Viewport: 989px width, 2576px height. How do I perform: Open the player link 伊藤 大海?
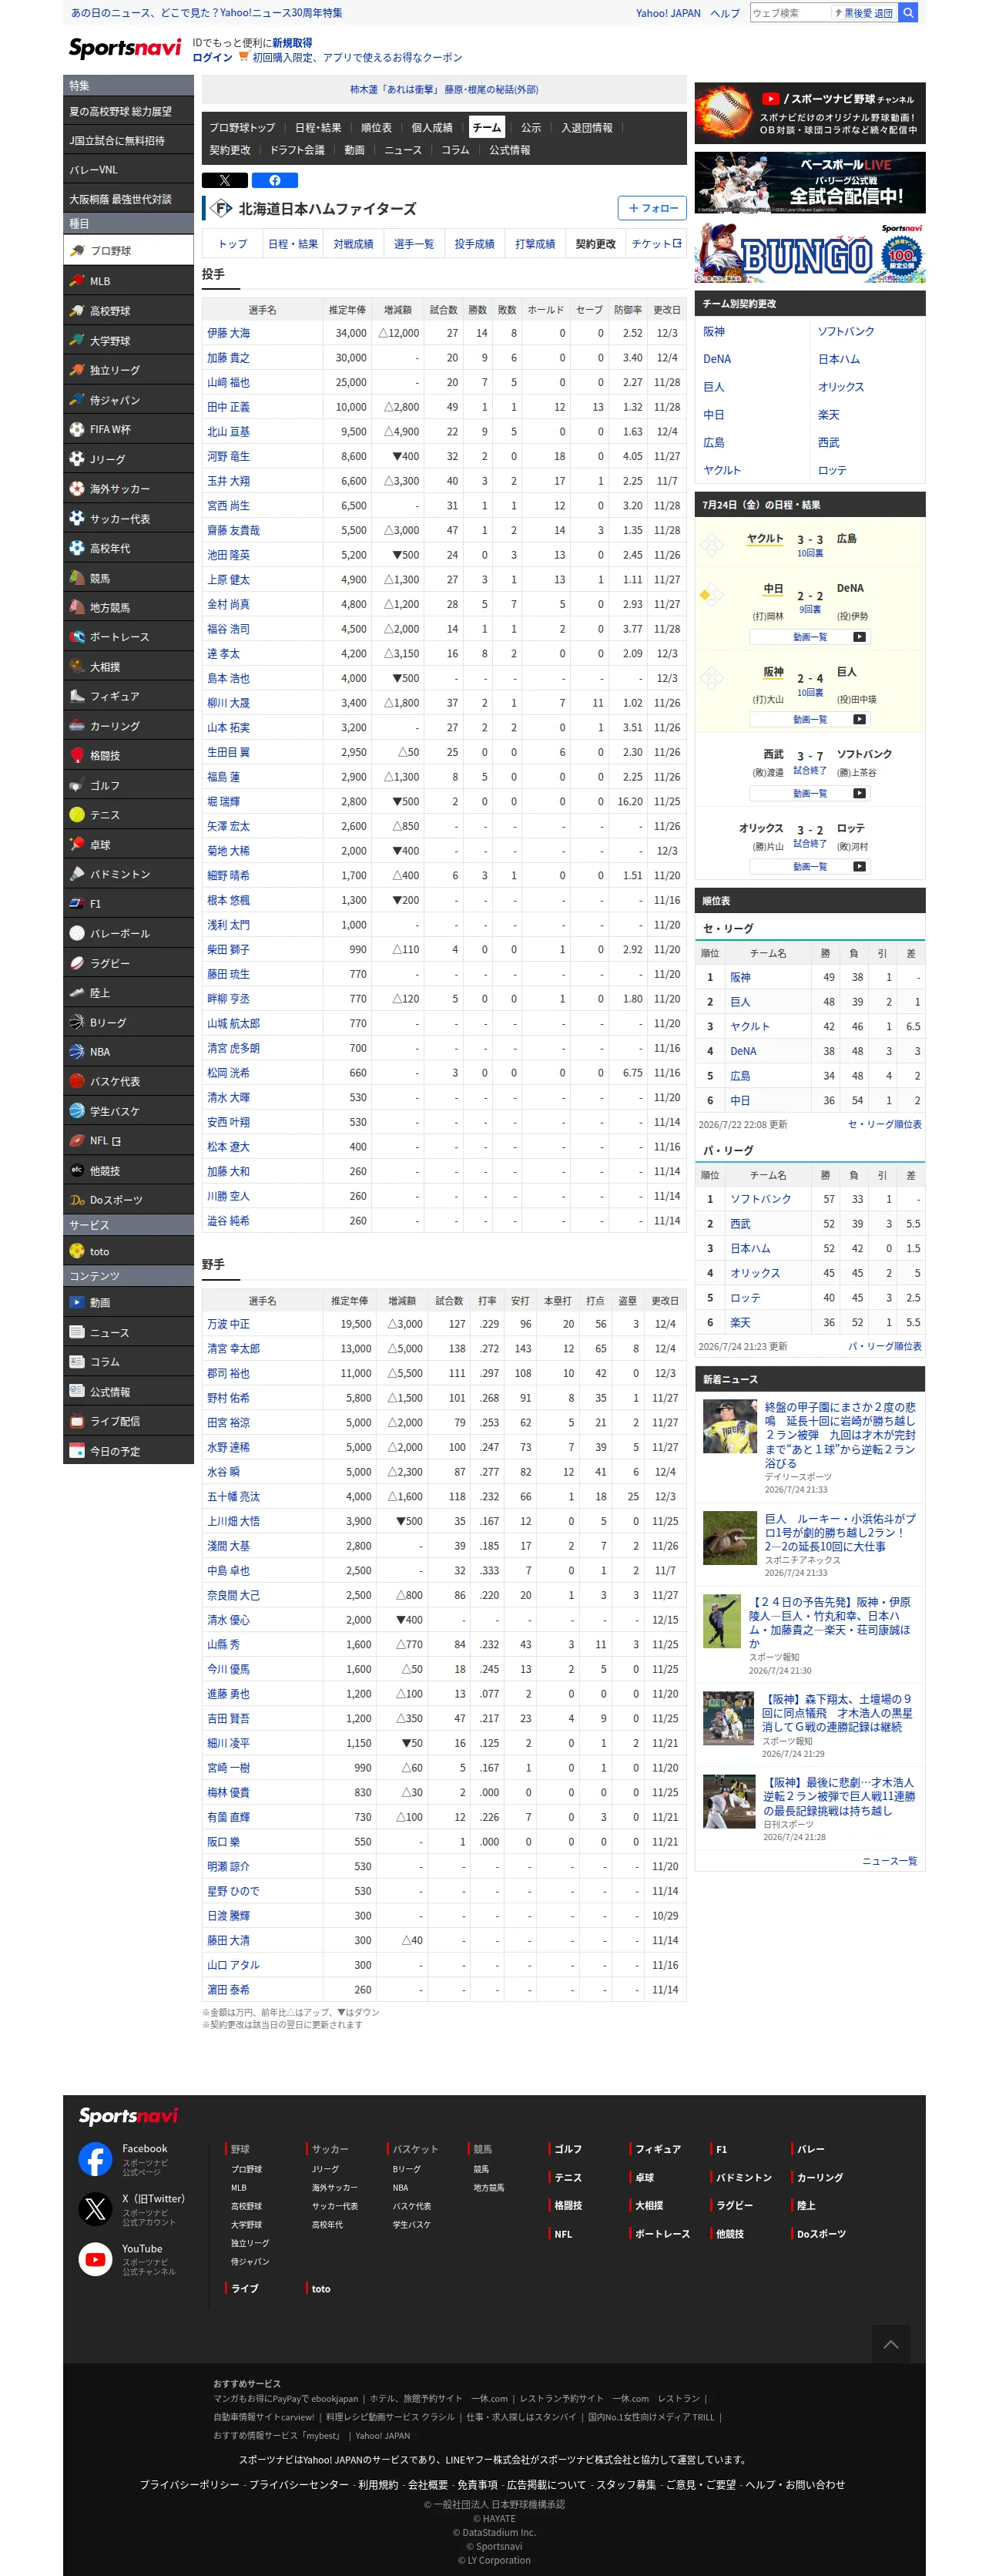point(228,333)
